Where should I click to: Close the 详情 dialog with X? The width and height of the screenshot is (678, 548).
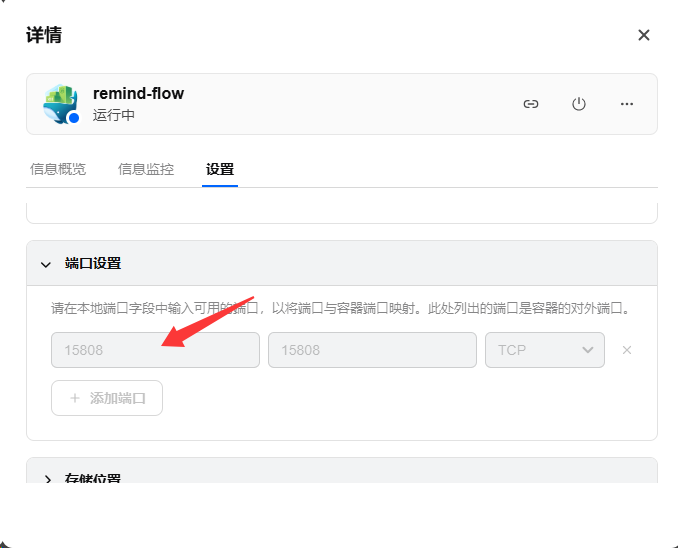[x=644, y=35]
